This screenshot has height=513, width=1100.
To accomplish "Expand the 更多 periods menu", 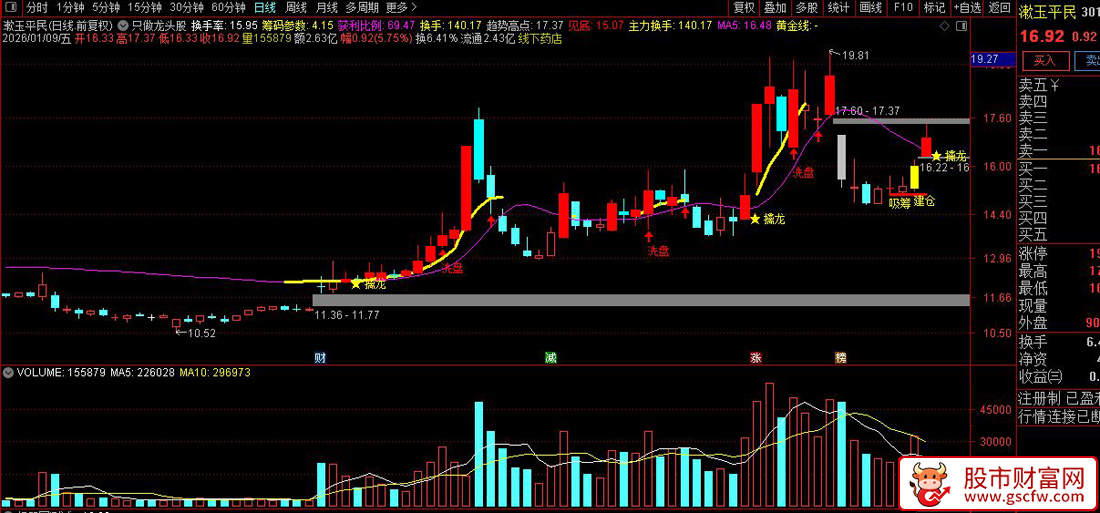I will pos(401,8).
